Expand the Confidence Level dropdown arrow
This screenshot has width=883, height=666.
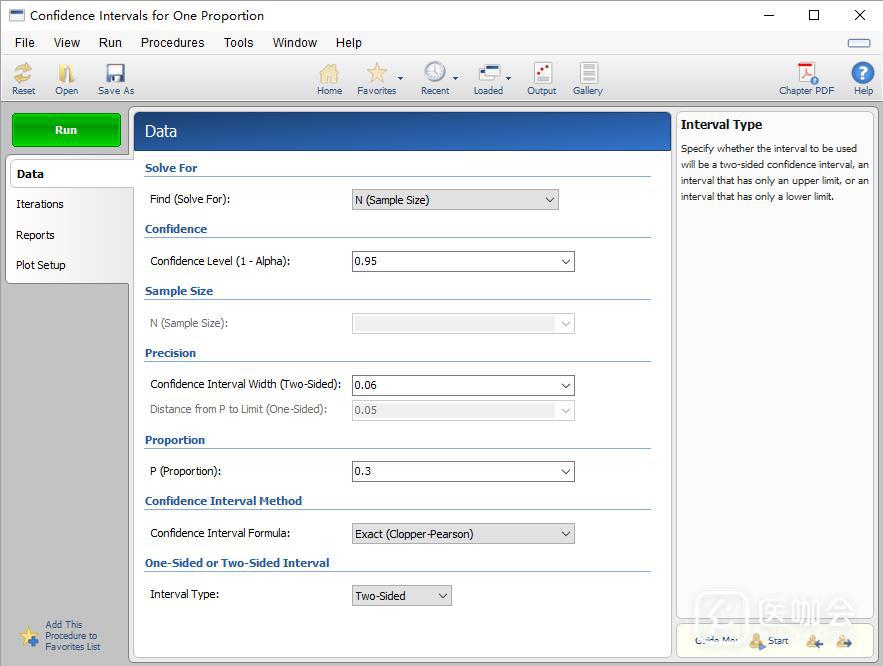coord(566,262)
